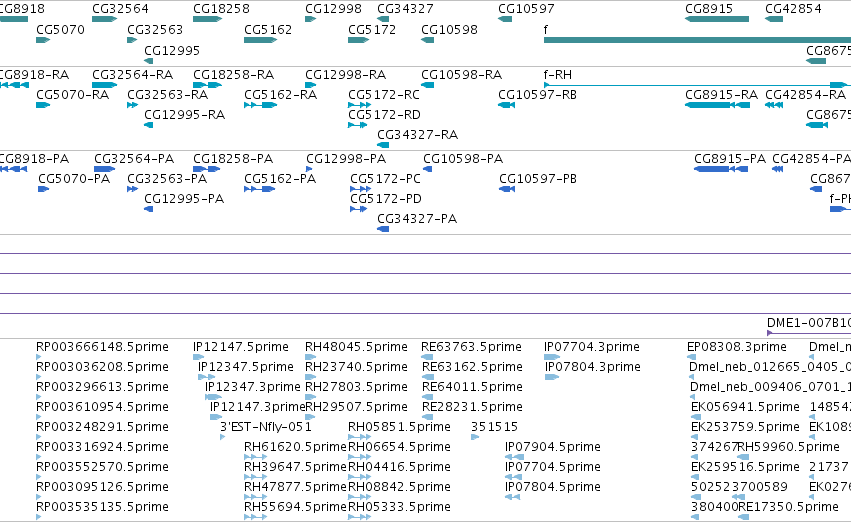Click EST IP07904.5prime

click(552, 447)
